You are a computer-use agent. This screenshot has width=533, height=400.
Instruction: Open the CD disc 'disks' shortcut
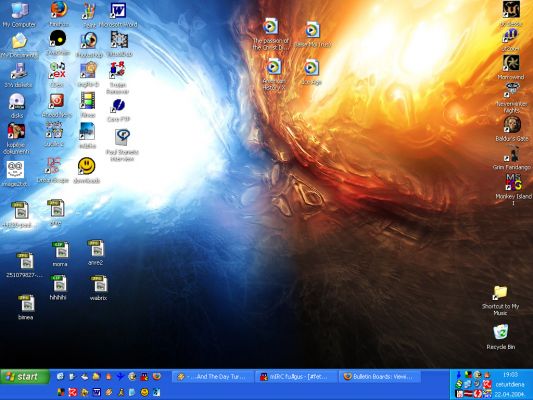click(17, 102)
